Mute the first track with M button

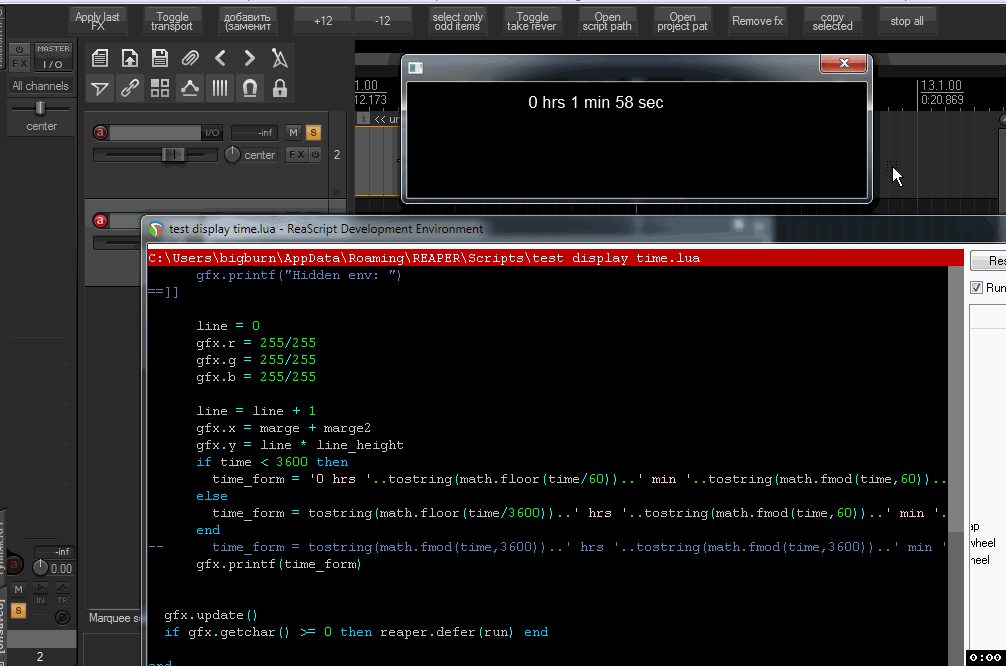[x=293, y=133]
